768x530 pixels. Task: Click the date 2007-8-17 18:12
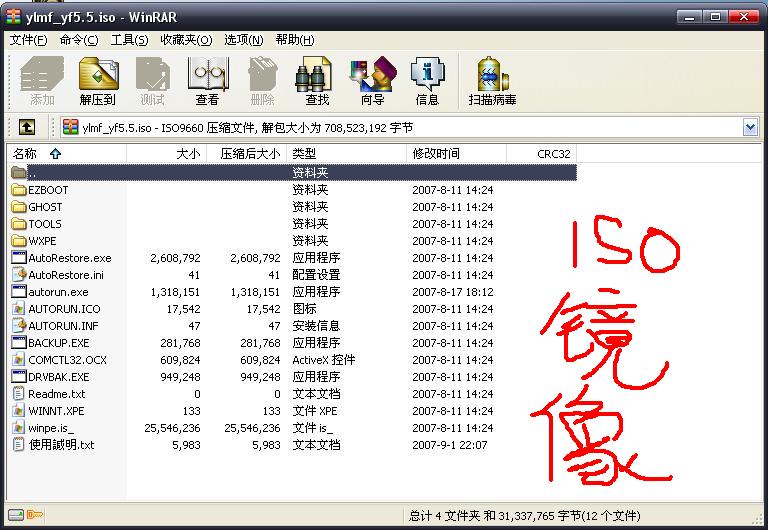(453, 292)
